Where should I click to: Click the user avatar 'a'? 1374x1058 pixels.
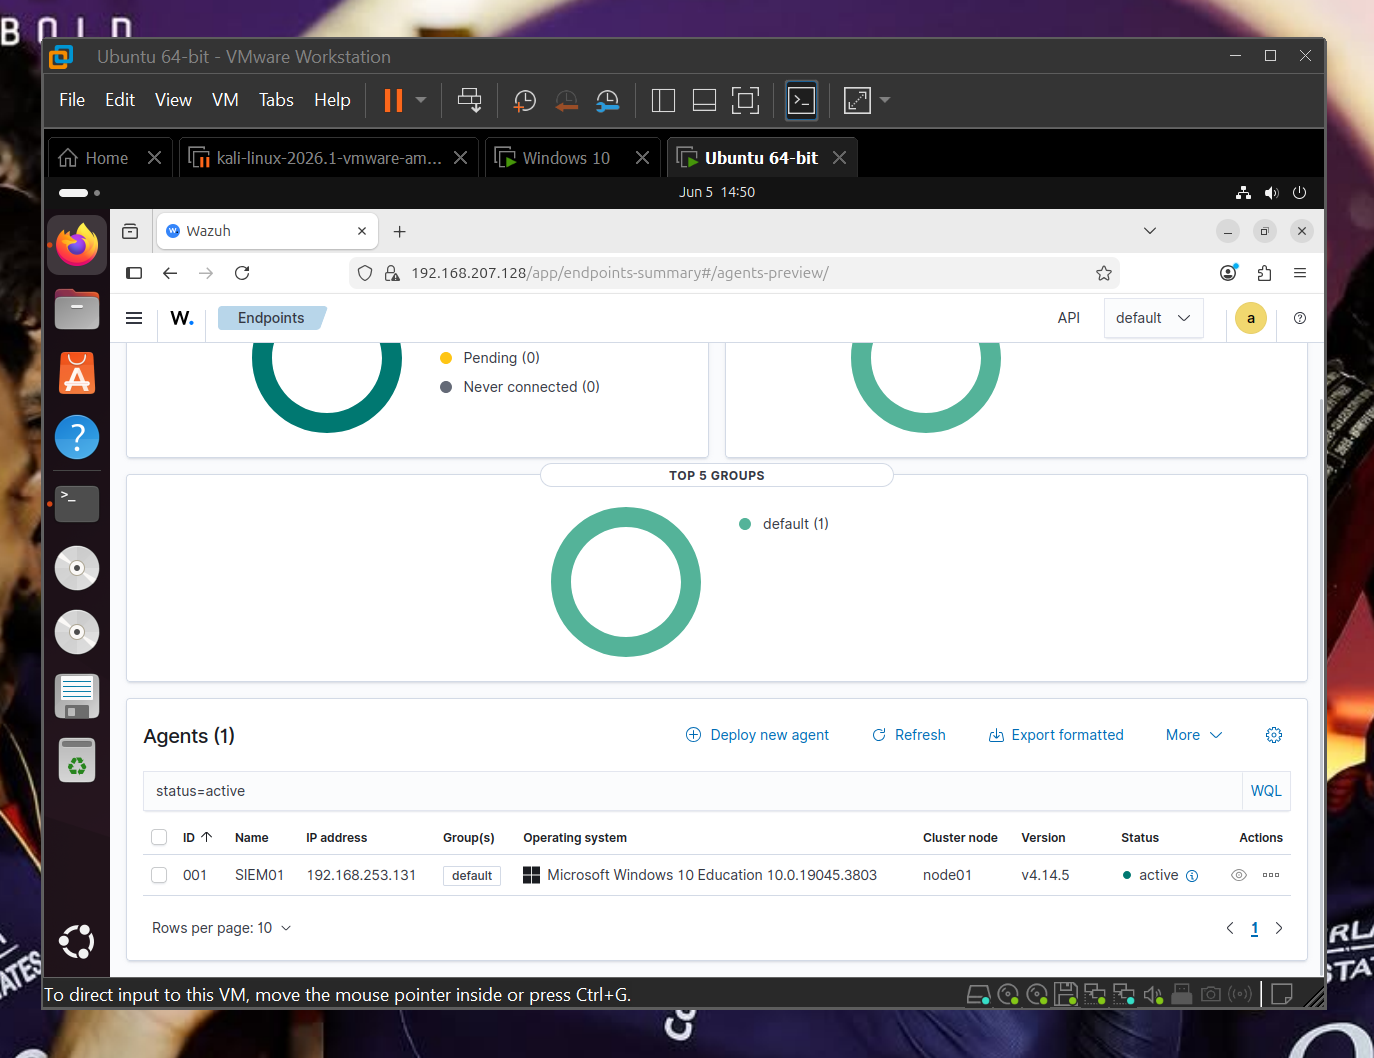coord(1250,318)
